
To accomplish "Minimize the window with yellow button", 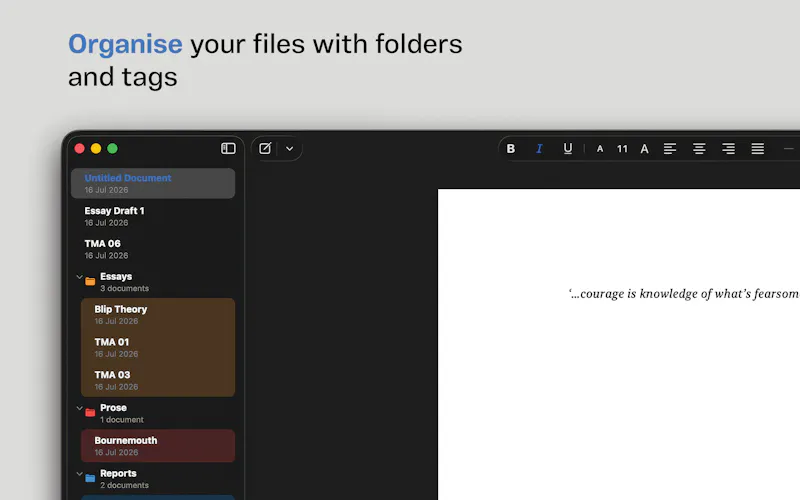I will point(96,148).
